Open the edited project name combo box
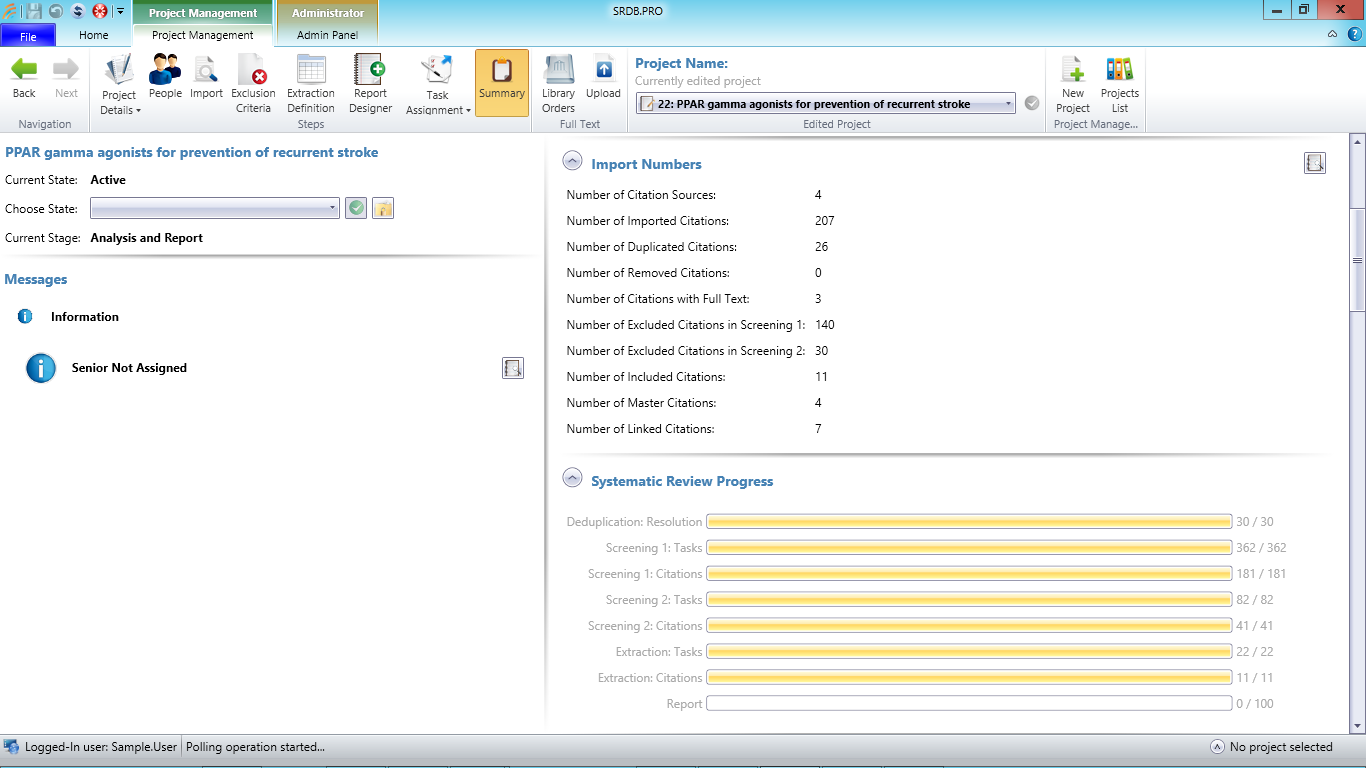The height and width of the screenshot is (768, 1366). coord(826,103)
